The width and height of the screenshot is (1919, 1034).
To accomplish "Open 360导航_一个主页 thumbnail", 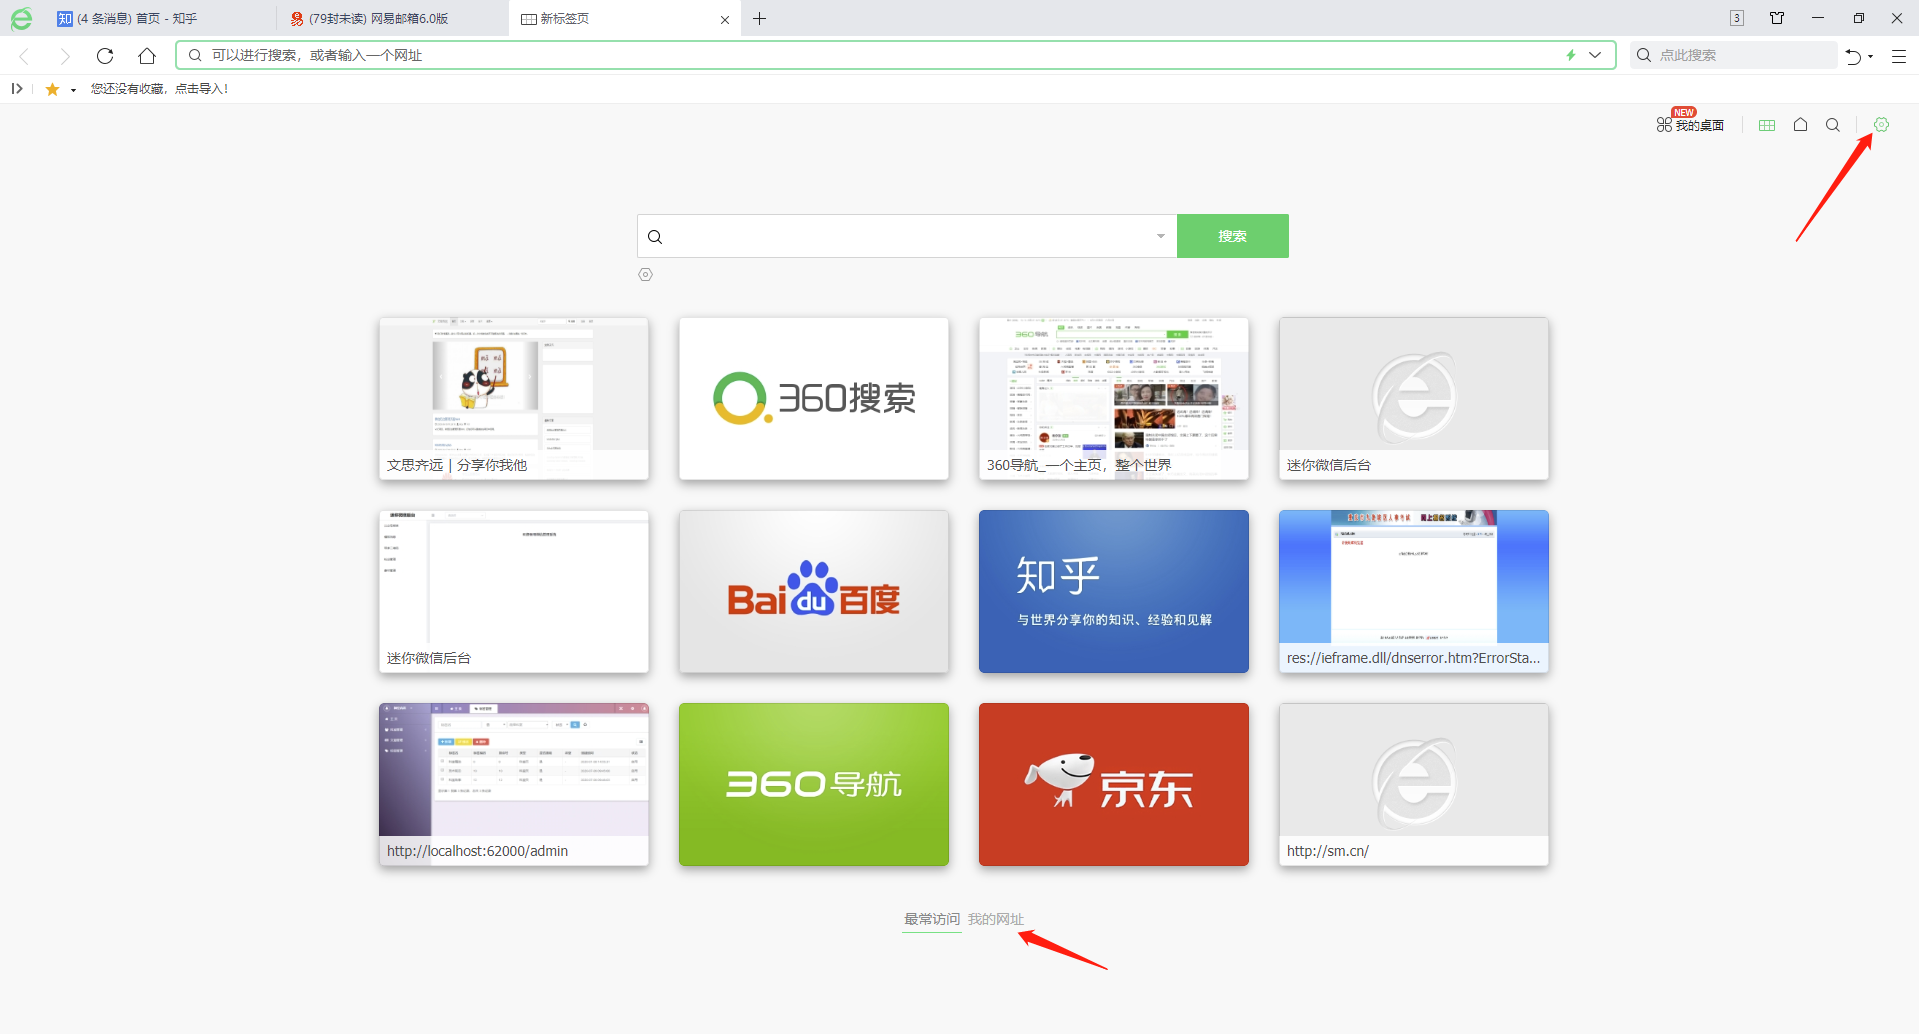I will pyautogui.click(x=1114, y=399).
